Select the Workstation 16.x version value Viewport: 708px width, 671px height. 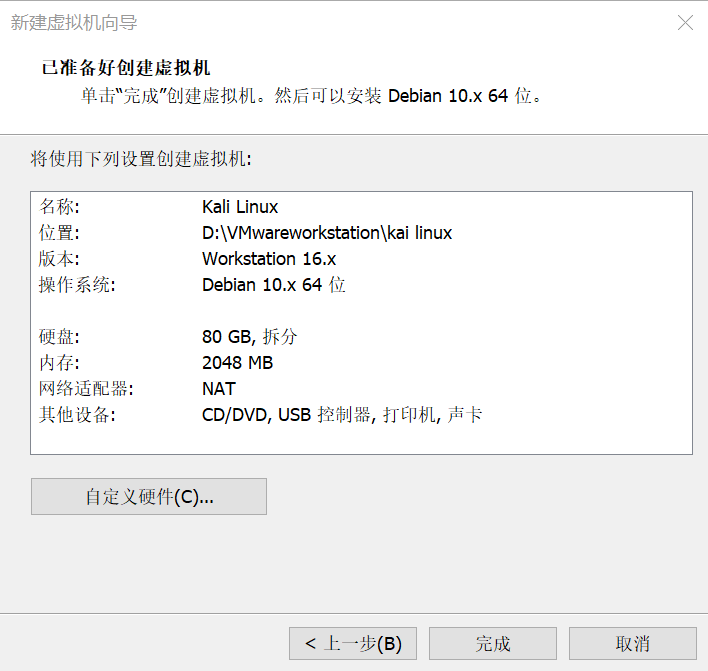269,259
